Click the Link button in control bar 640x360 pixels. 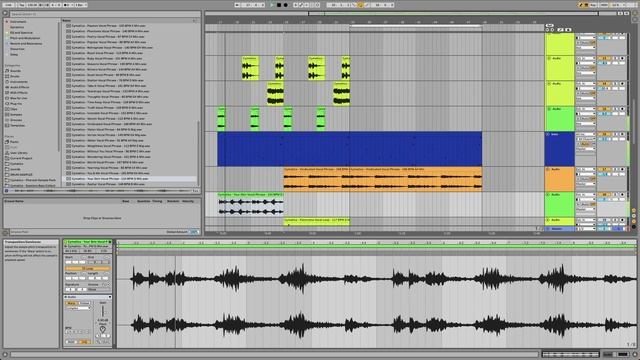pyautogui.click(x=8, y=5)
